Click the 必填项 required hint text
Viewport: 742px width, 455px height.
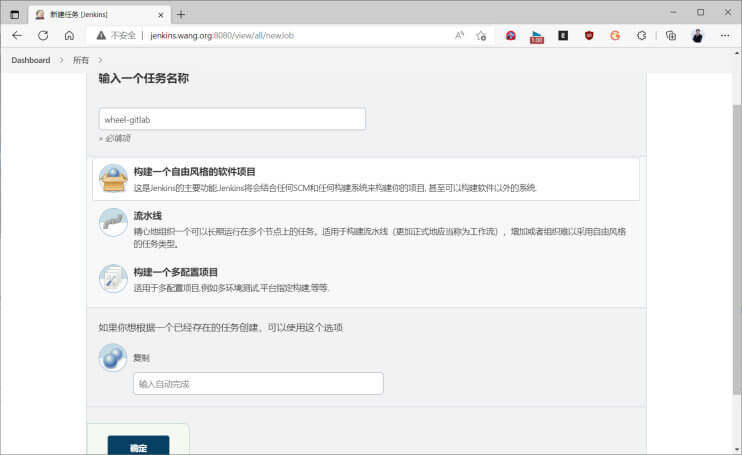tap(115, 138)
